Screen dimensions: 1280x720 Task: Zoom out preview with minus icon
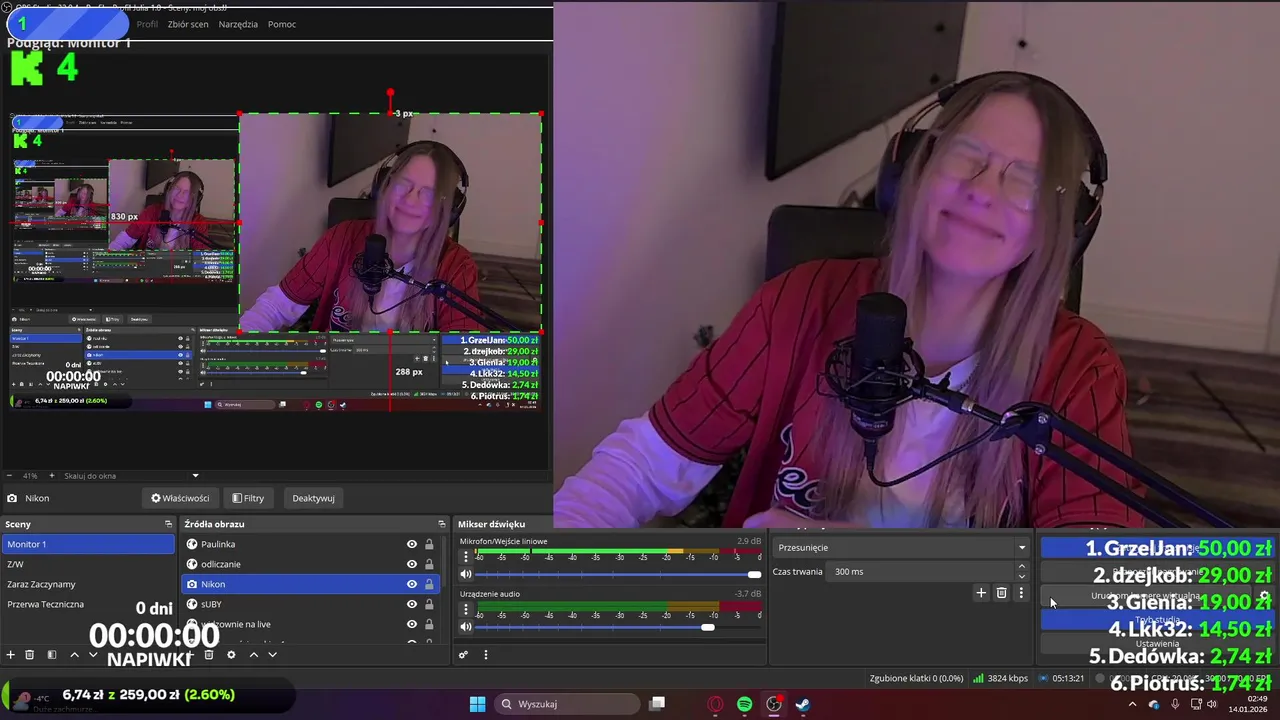pos(9,476)
